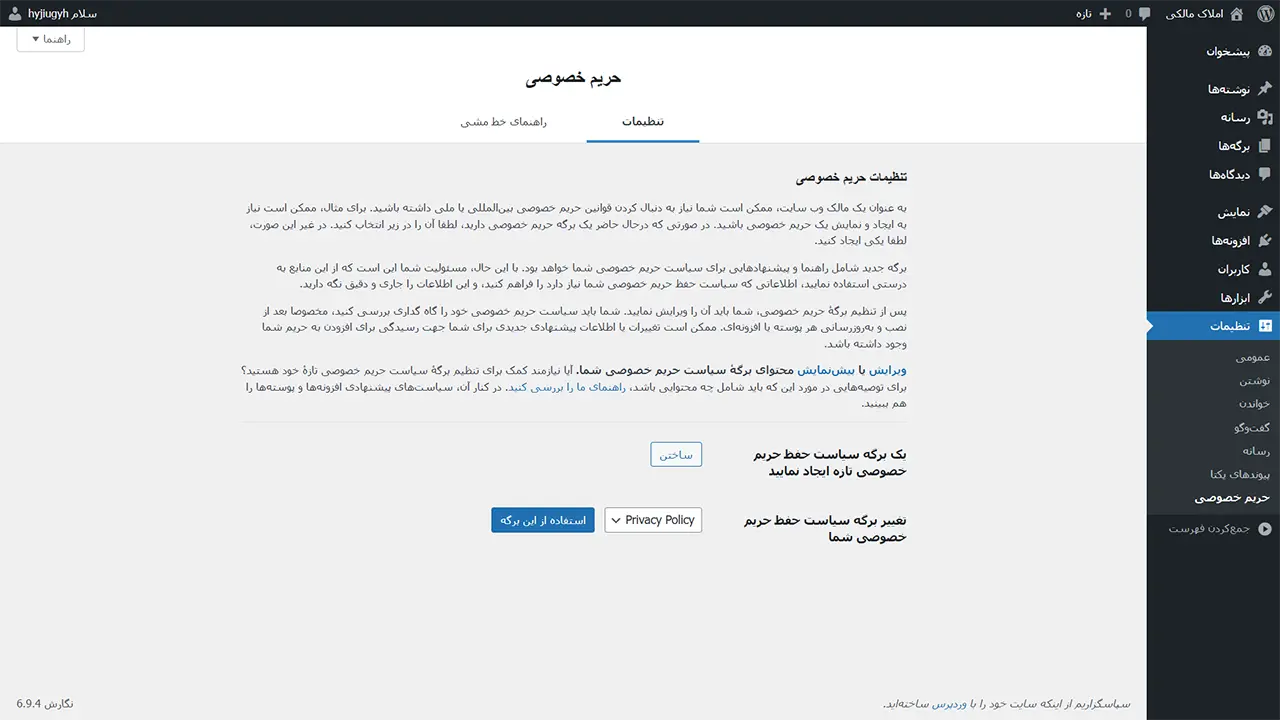Image resolution: width=1280 pixels, height=720 pixels.
Task: Click the املاک مالکی site name
Action: pos(1196,14)
